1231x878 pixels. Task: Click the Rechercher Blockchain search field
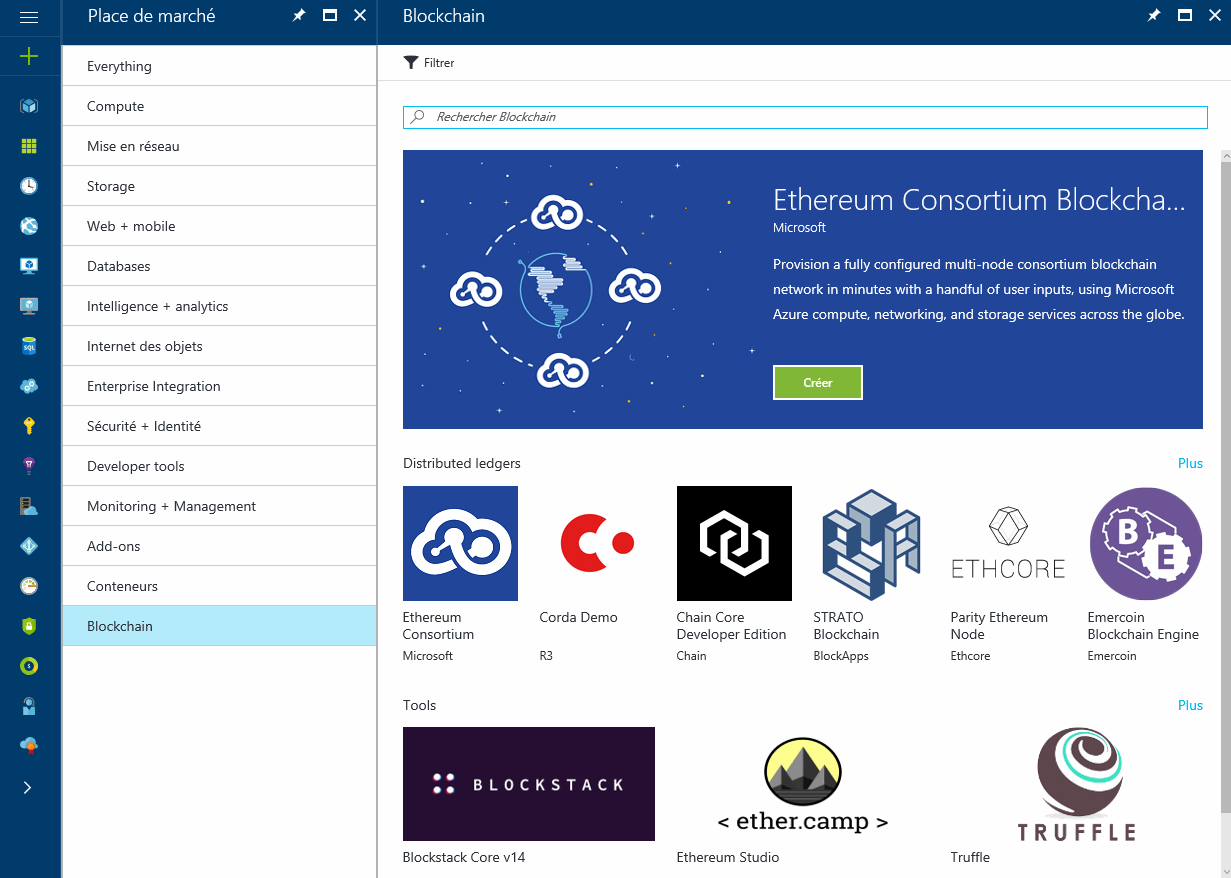(x=805, y=117)
